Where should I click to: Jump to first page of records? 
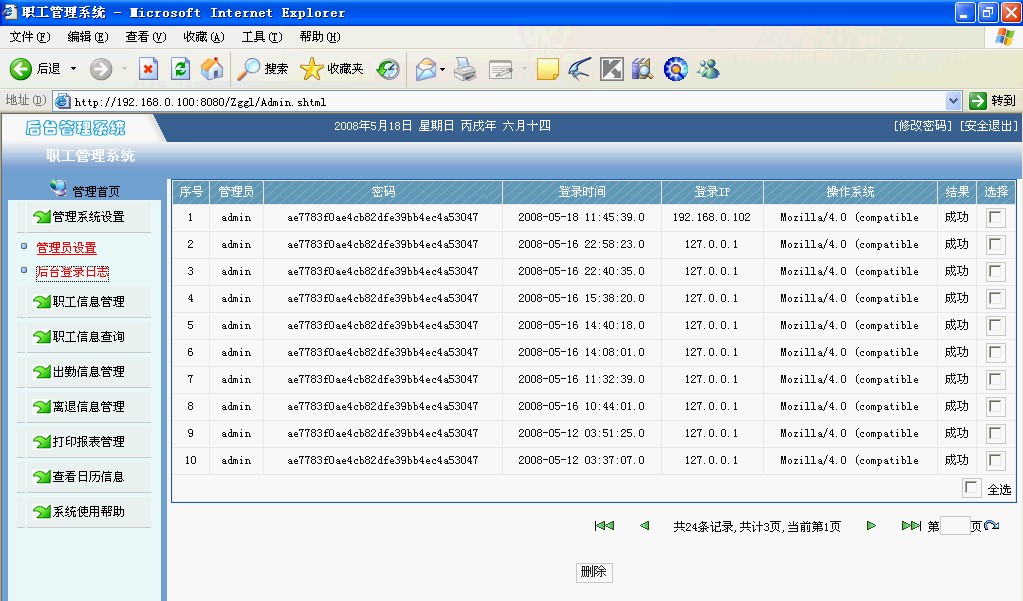(604, 525)
